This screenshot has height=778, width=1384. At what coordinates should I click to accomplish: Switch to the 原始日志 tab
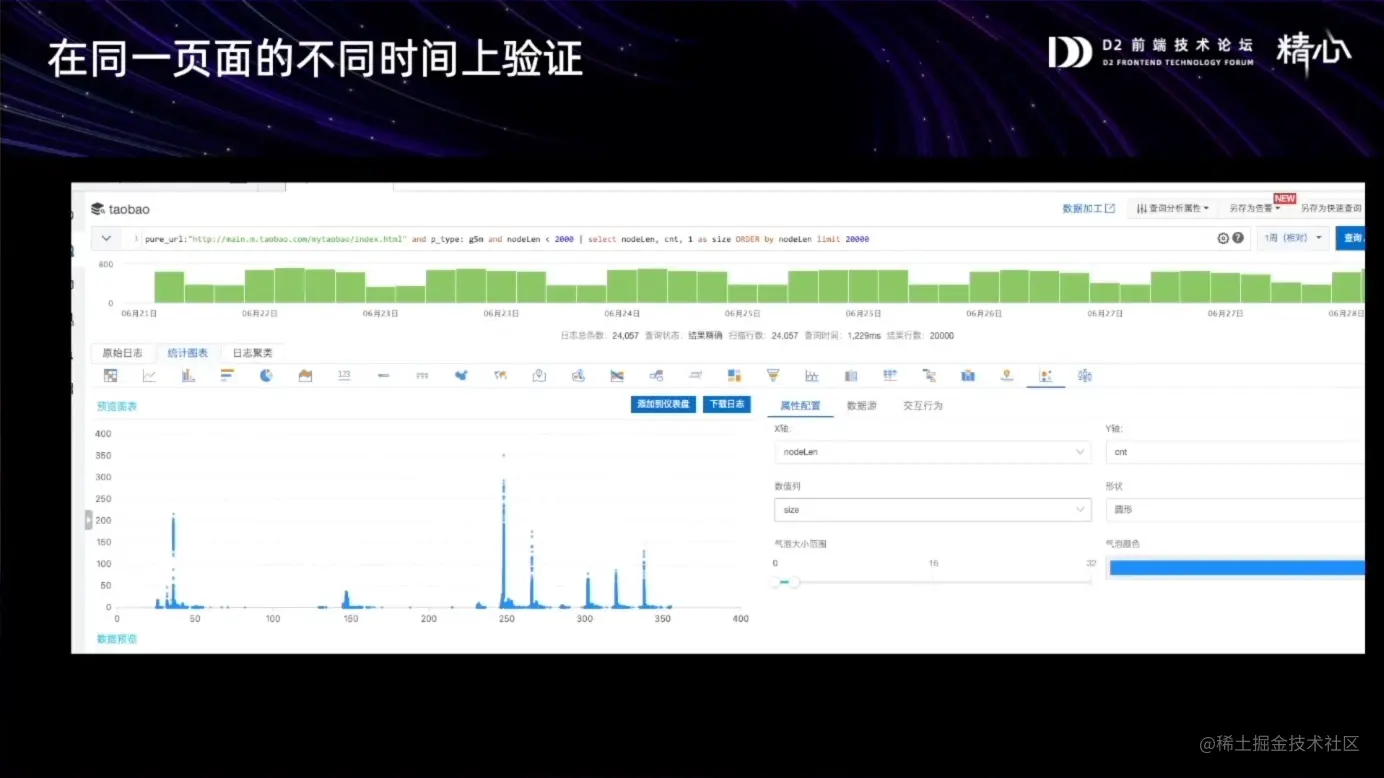pos(122,353)
